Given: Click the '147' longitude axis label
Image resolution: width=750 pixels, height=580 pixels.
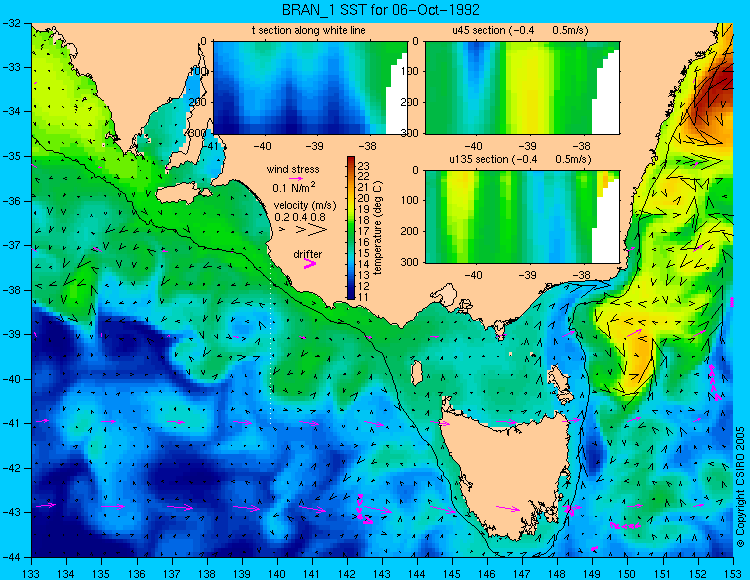Looking at the screenshot, I should tap(522, 573).
